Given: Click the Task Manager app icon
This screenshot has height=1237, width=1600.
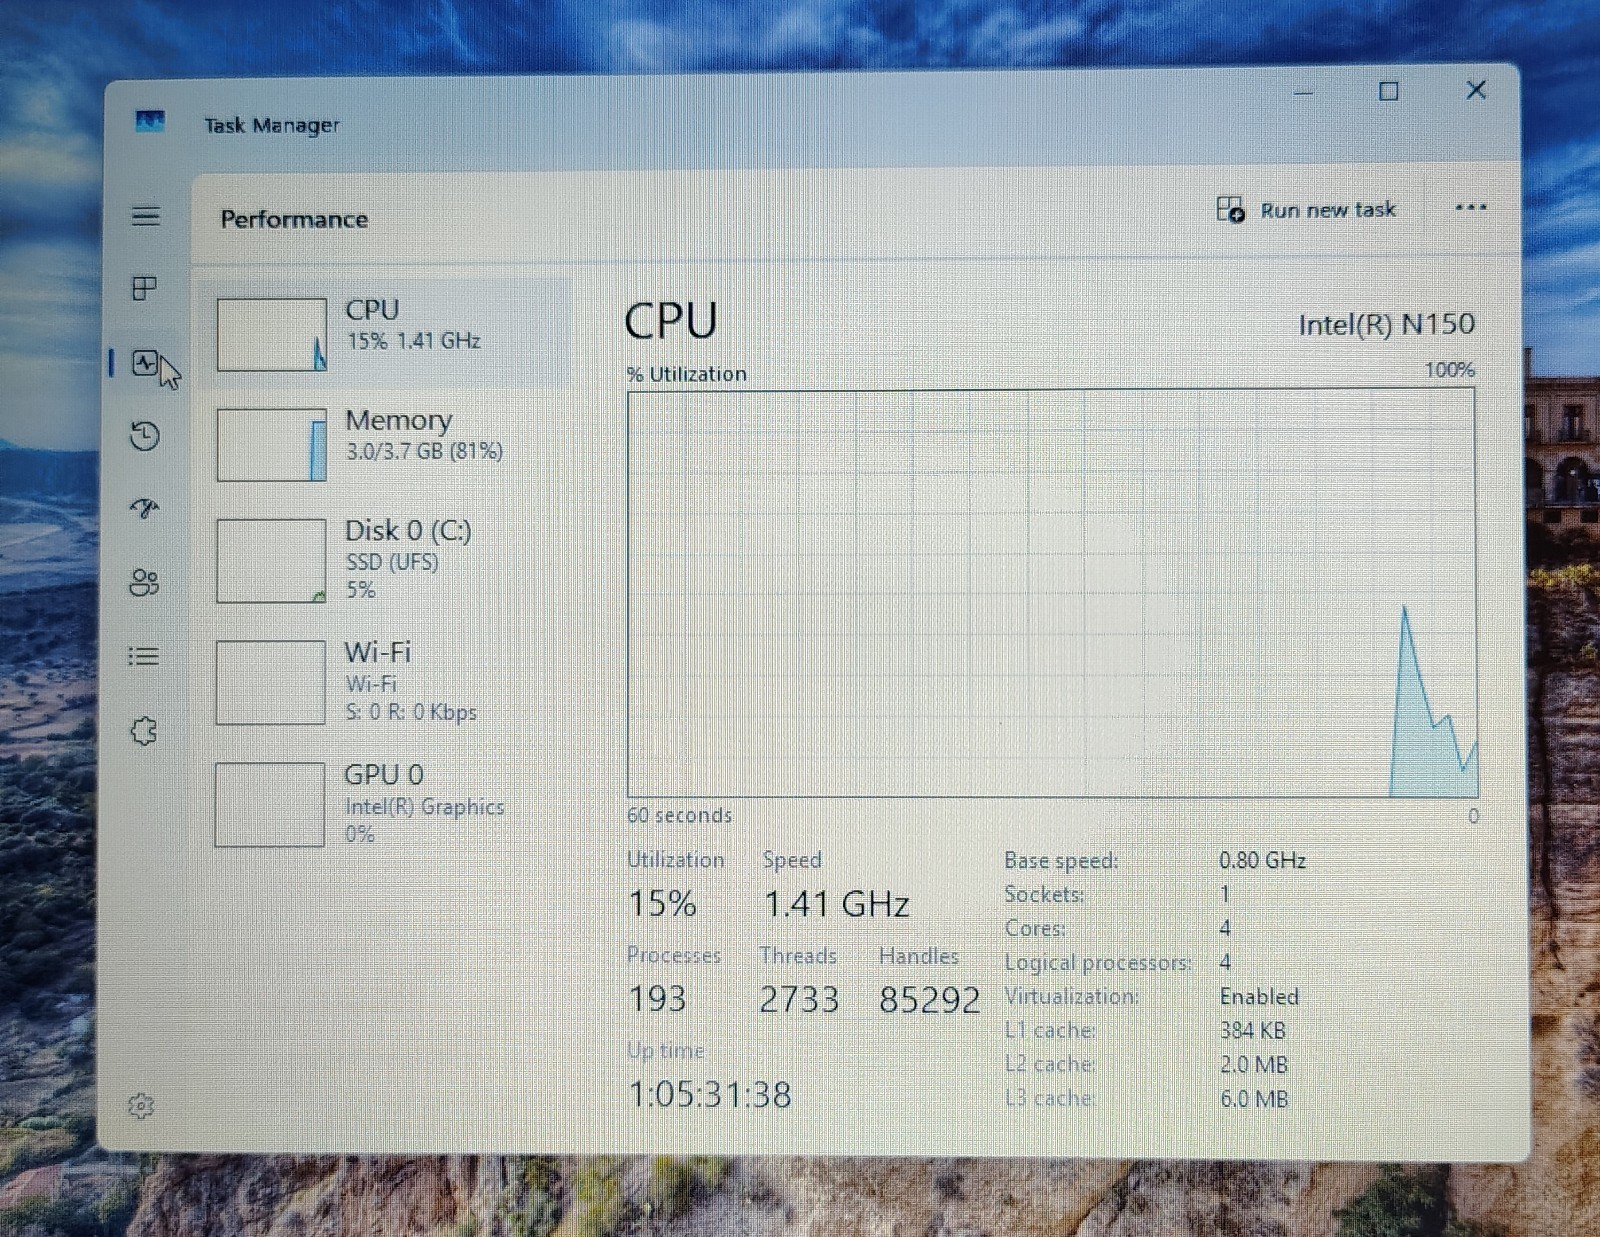Looking at the screenshot, I should (x=150, y=122).
